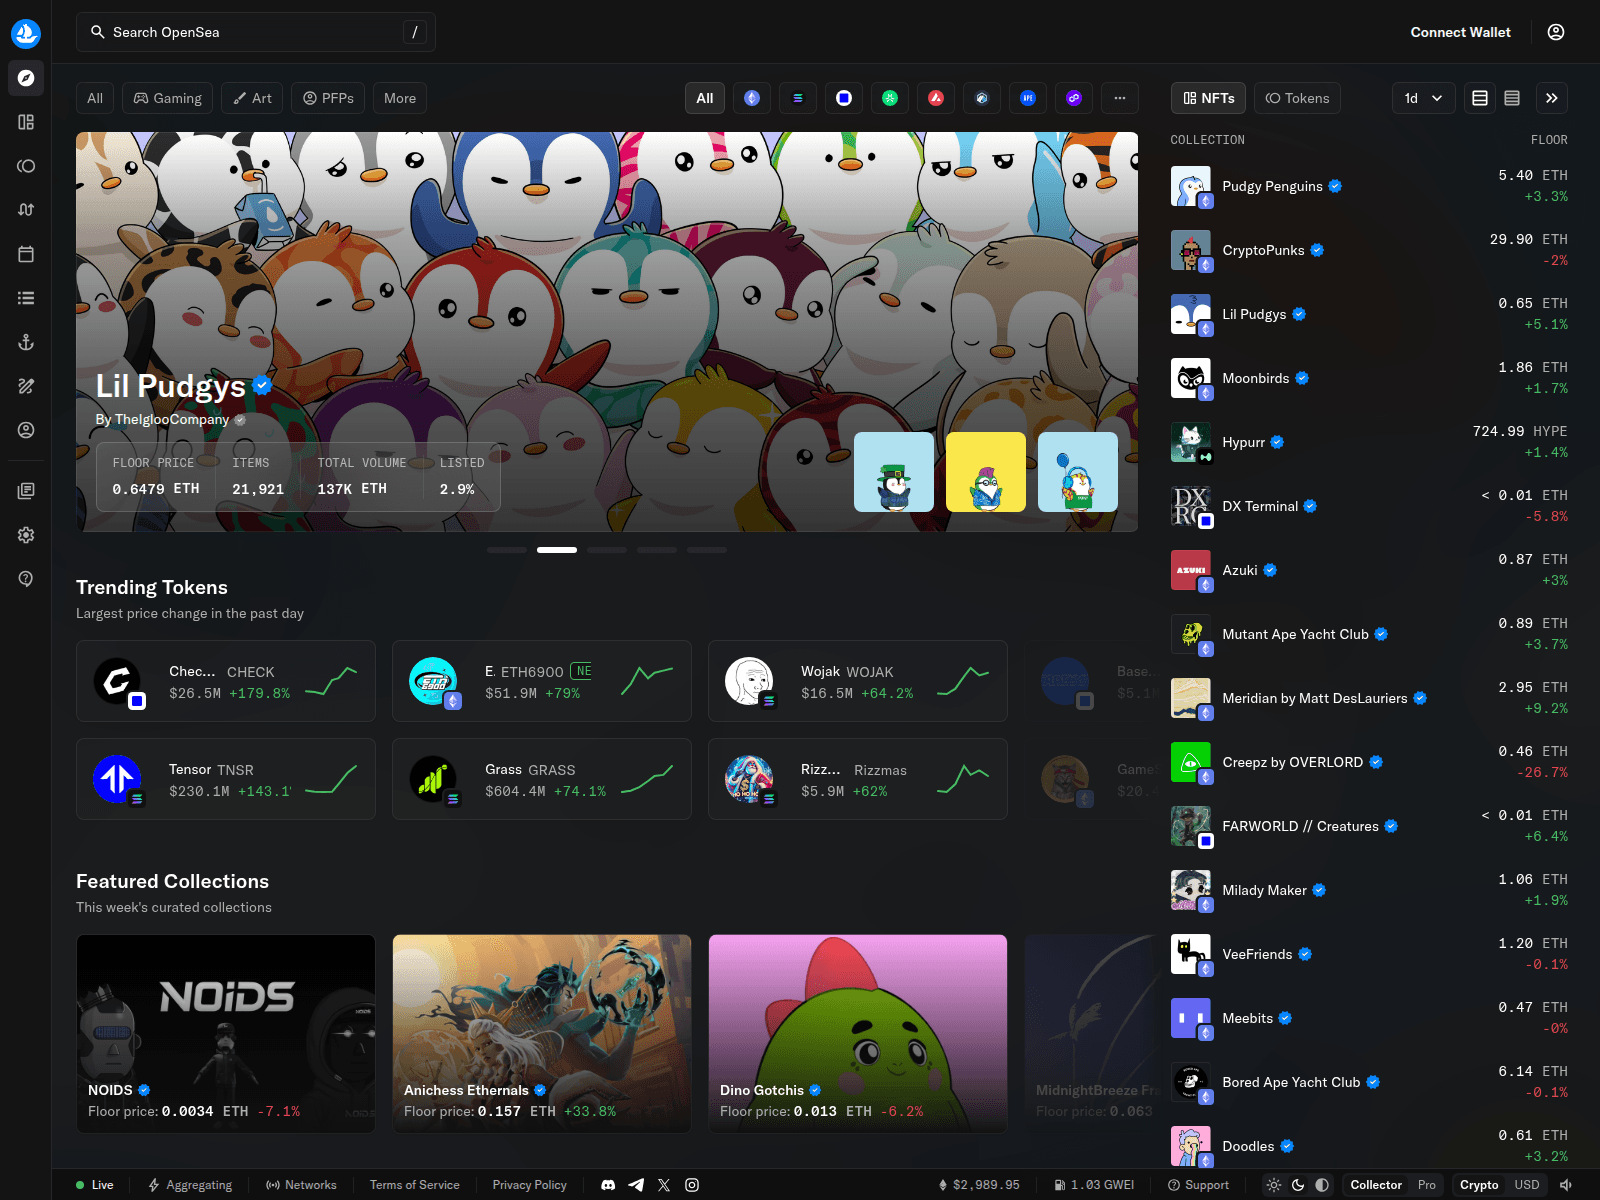Image resolution: width=1600 pixels, height=1200 pixels.
Task: Switch to light theme sun icon
Action: [1274, 1185]
